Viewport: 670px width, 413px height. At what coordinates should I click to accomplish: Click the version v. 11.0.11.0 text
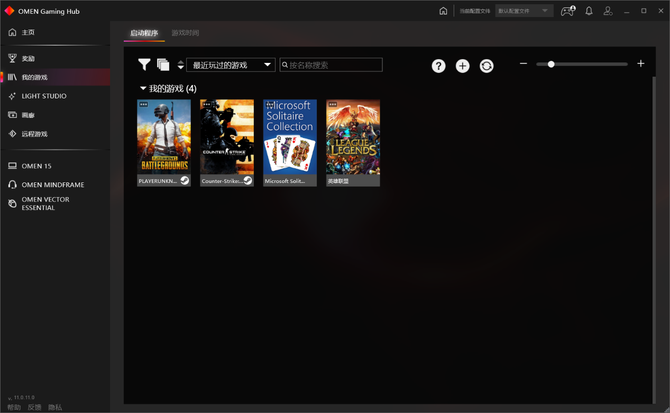pos(21,397)
